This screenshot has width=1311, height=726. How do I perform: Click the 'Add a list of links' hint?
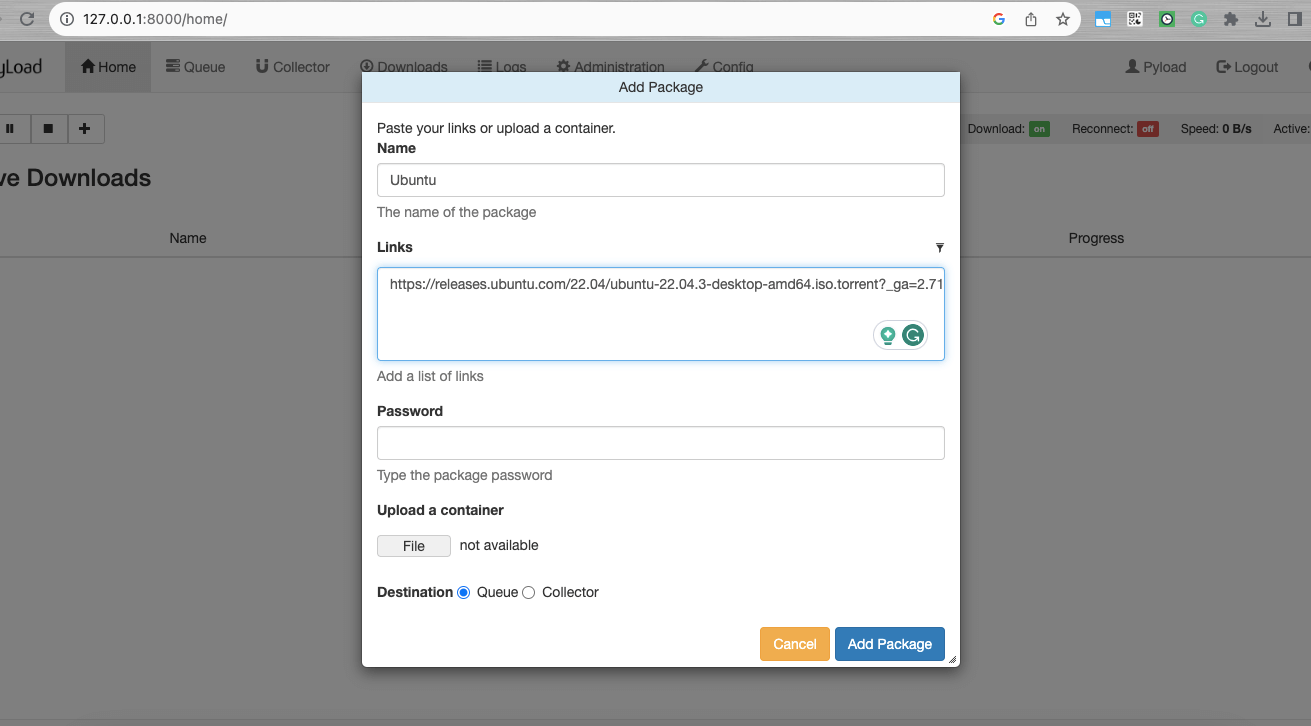coord(430,376)
